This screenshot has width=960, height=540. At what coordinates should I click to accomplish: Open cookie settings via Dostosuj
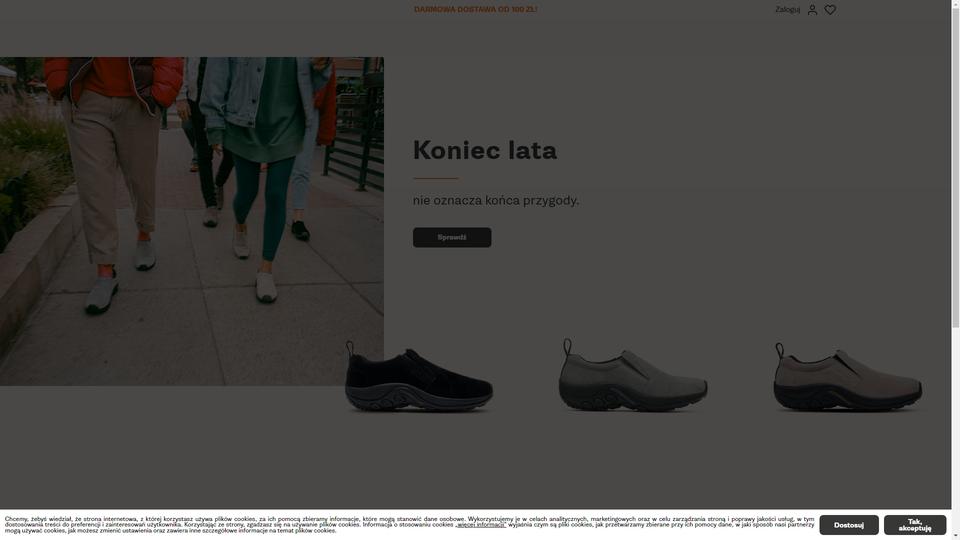coord(849,525)
